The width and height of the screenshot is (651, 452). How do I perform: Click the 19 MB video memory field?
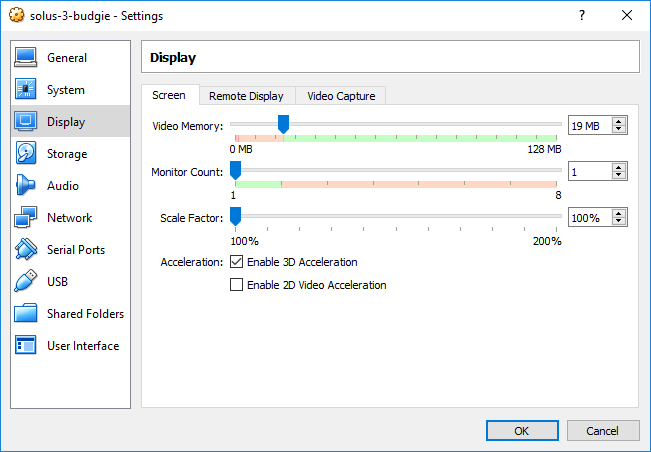click(590, 125)
